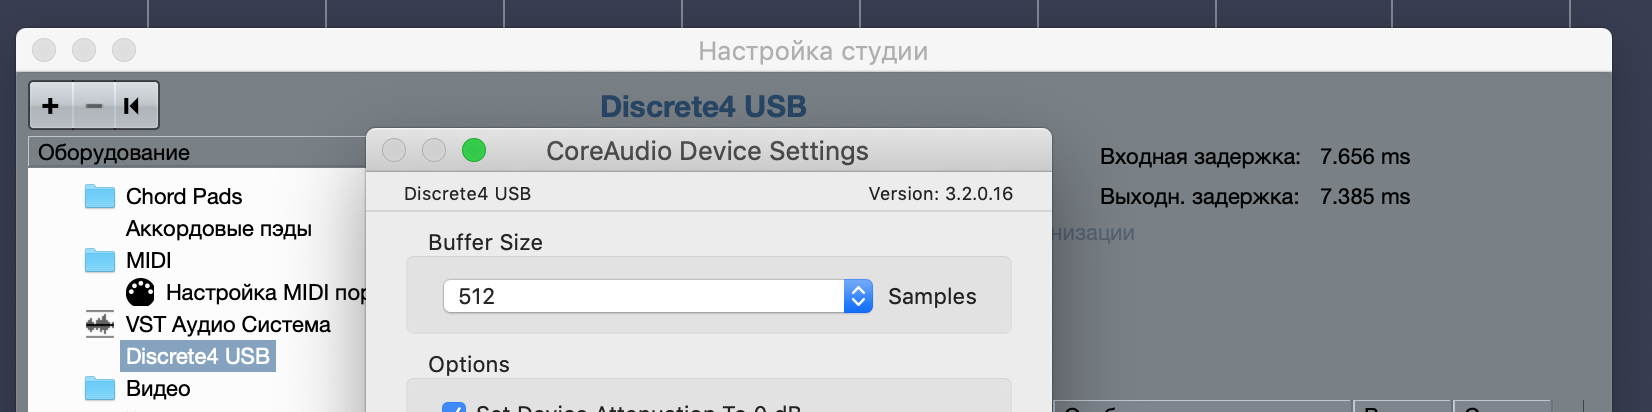Select Discrete4 USB in the device tree
1652x412 pixels.
[x=198, y=356]
